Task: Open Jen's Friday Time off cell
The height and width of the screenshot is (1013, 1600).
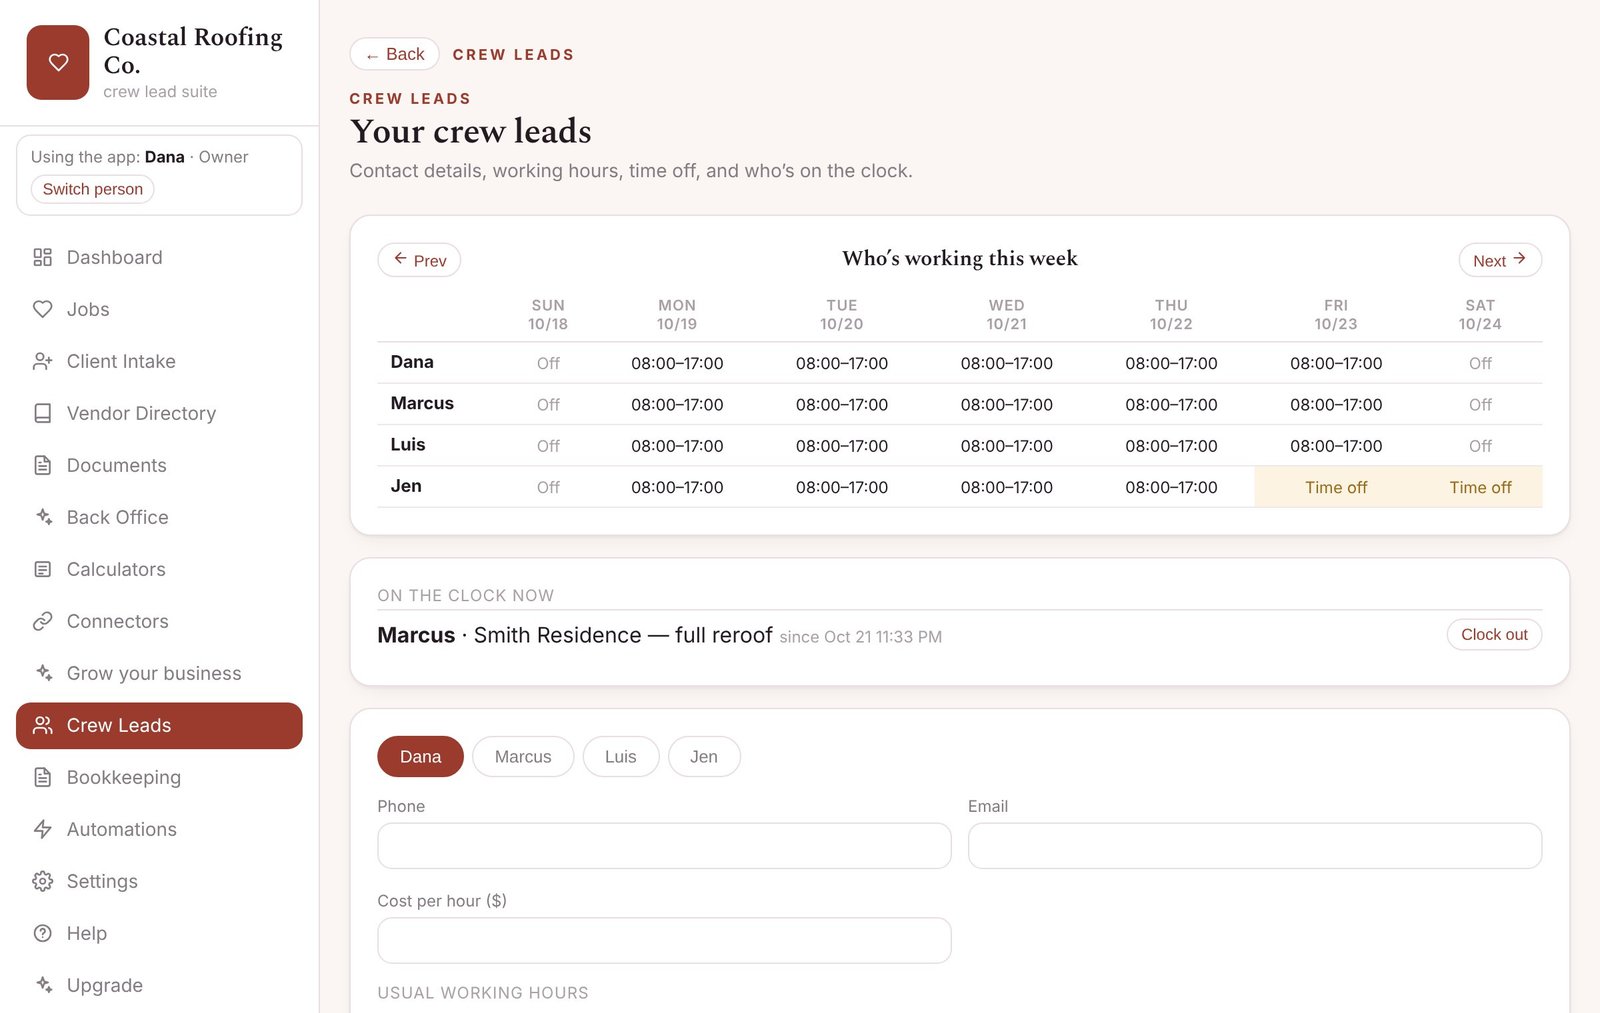Action: click(1335, 487)
